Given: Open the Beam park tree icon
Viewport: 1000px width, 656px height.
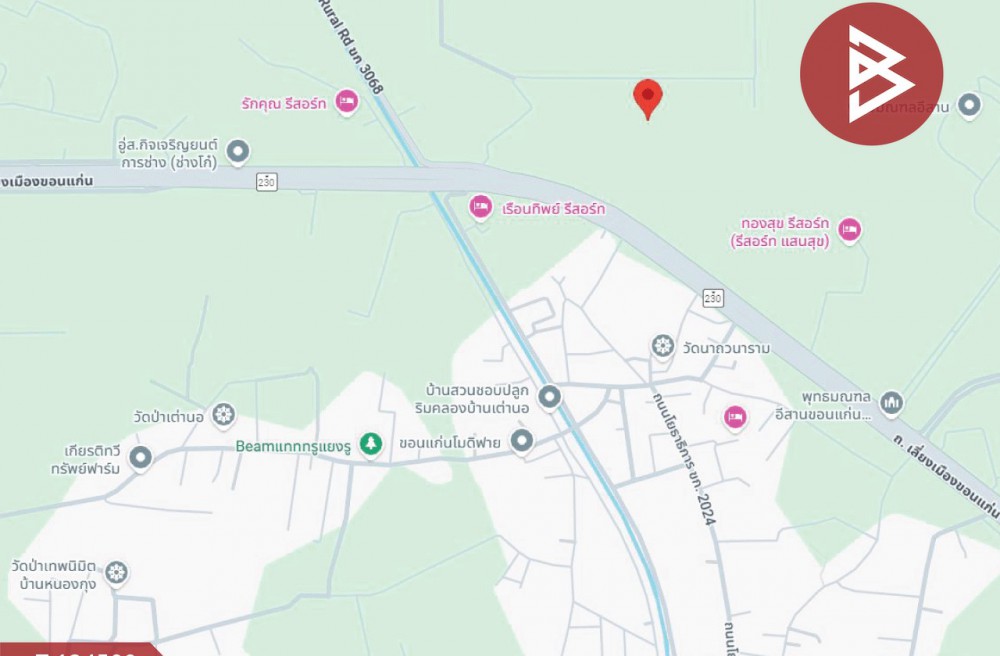Looking at the screenshot, I should tap(371, 444).
